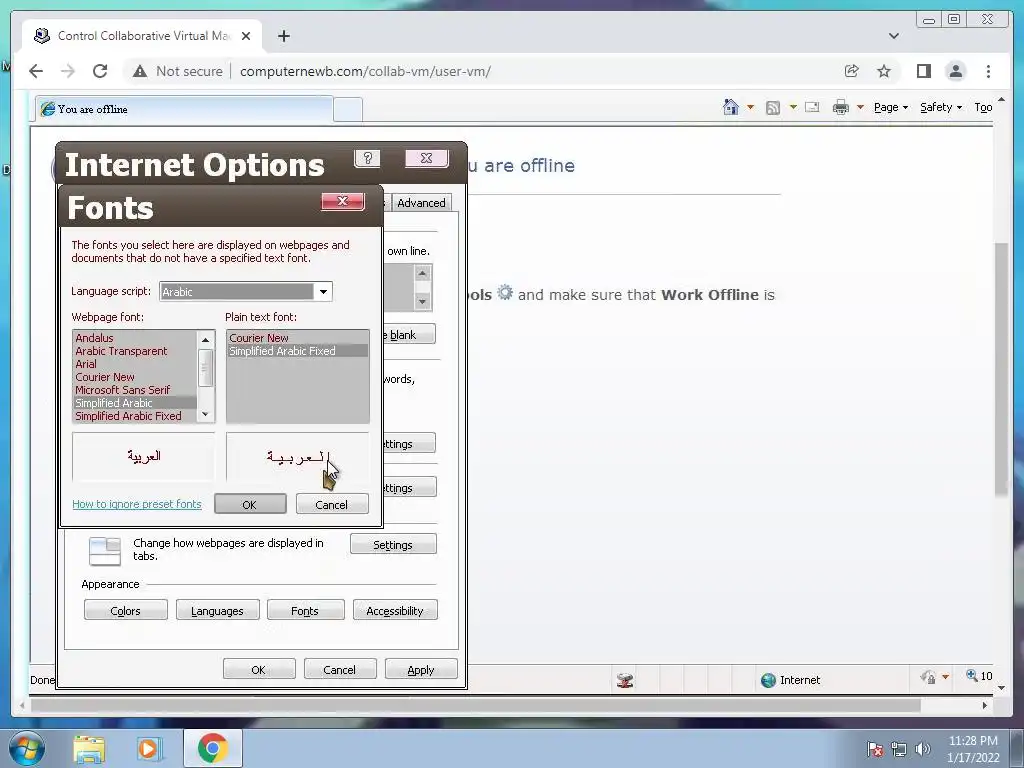
Task: Click the RSS feeds icon
Action: pyautogui.click(x=773, y=108)
